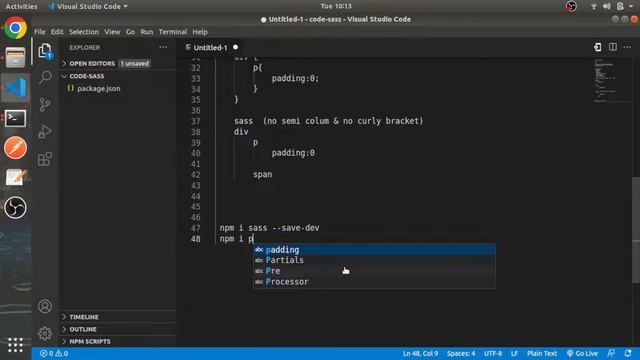Viewport: 640px width, 360px height.
Task: Open notifications bell in status bar
Action: tap(628, 353)
